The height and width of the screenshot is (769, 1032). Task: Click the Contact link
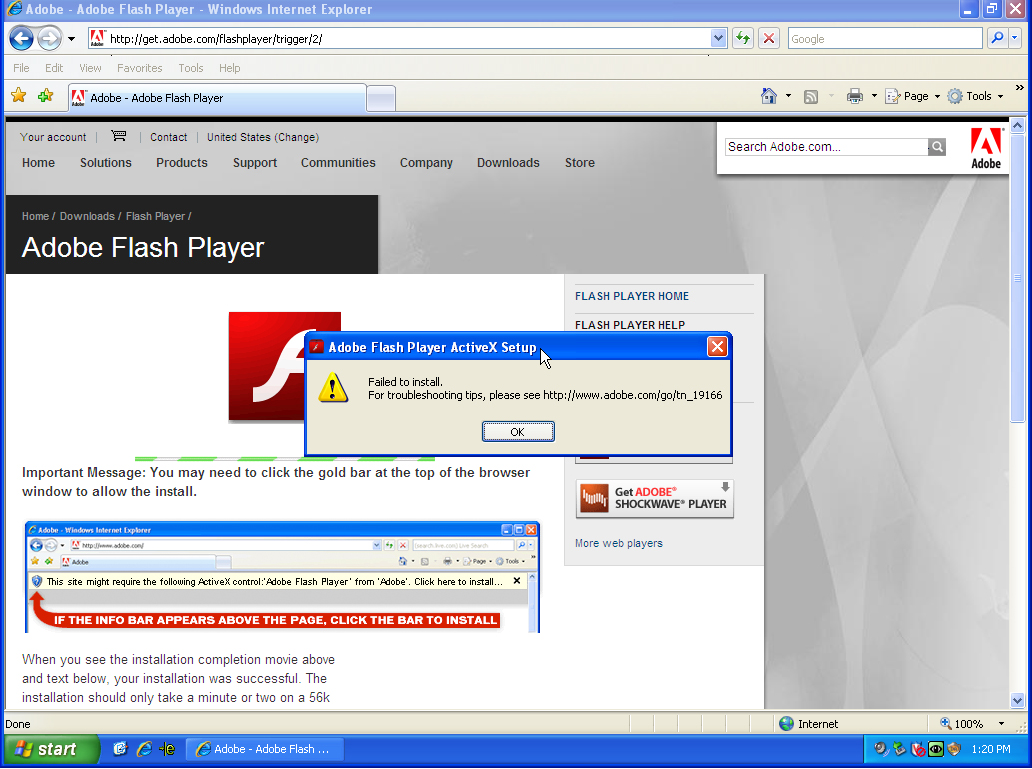coord(168,137)
